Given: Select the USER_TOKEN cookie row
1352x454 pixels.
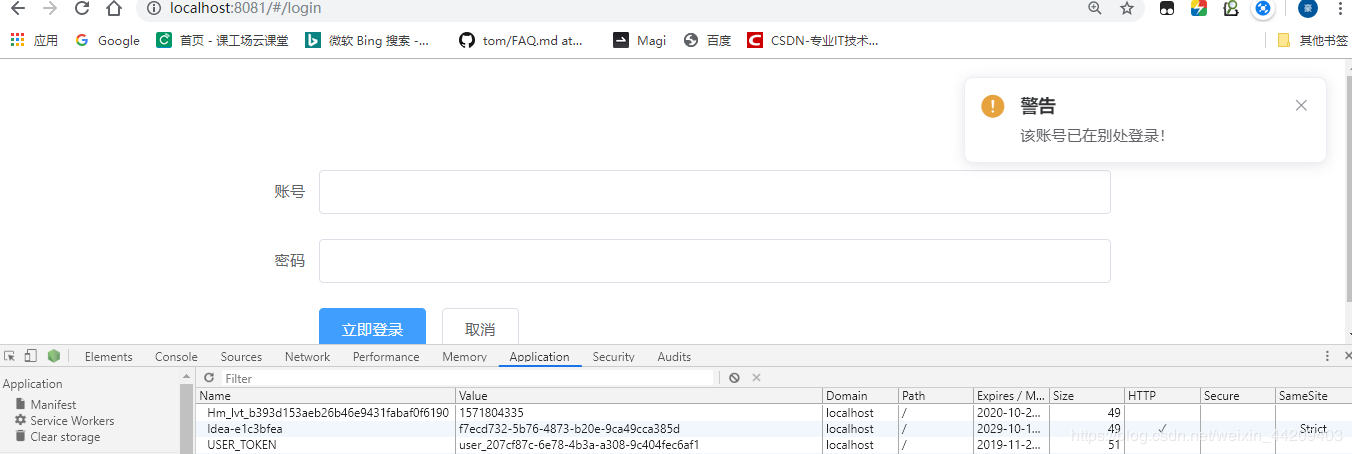Looking at the screenshot, I should pyautogui.click(x=242, y=445).
